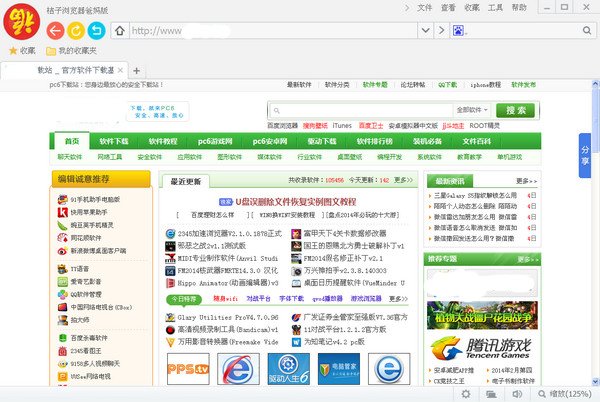
Task: Click 更多 in the 最新资讯 panel
Action: tap(527, 181)
